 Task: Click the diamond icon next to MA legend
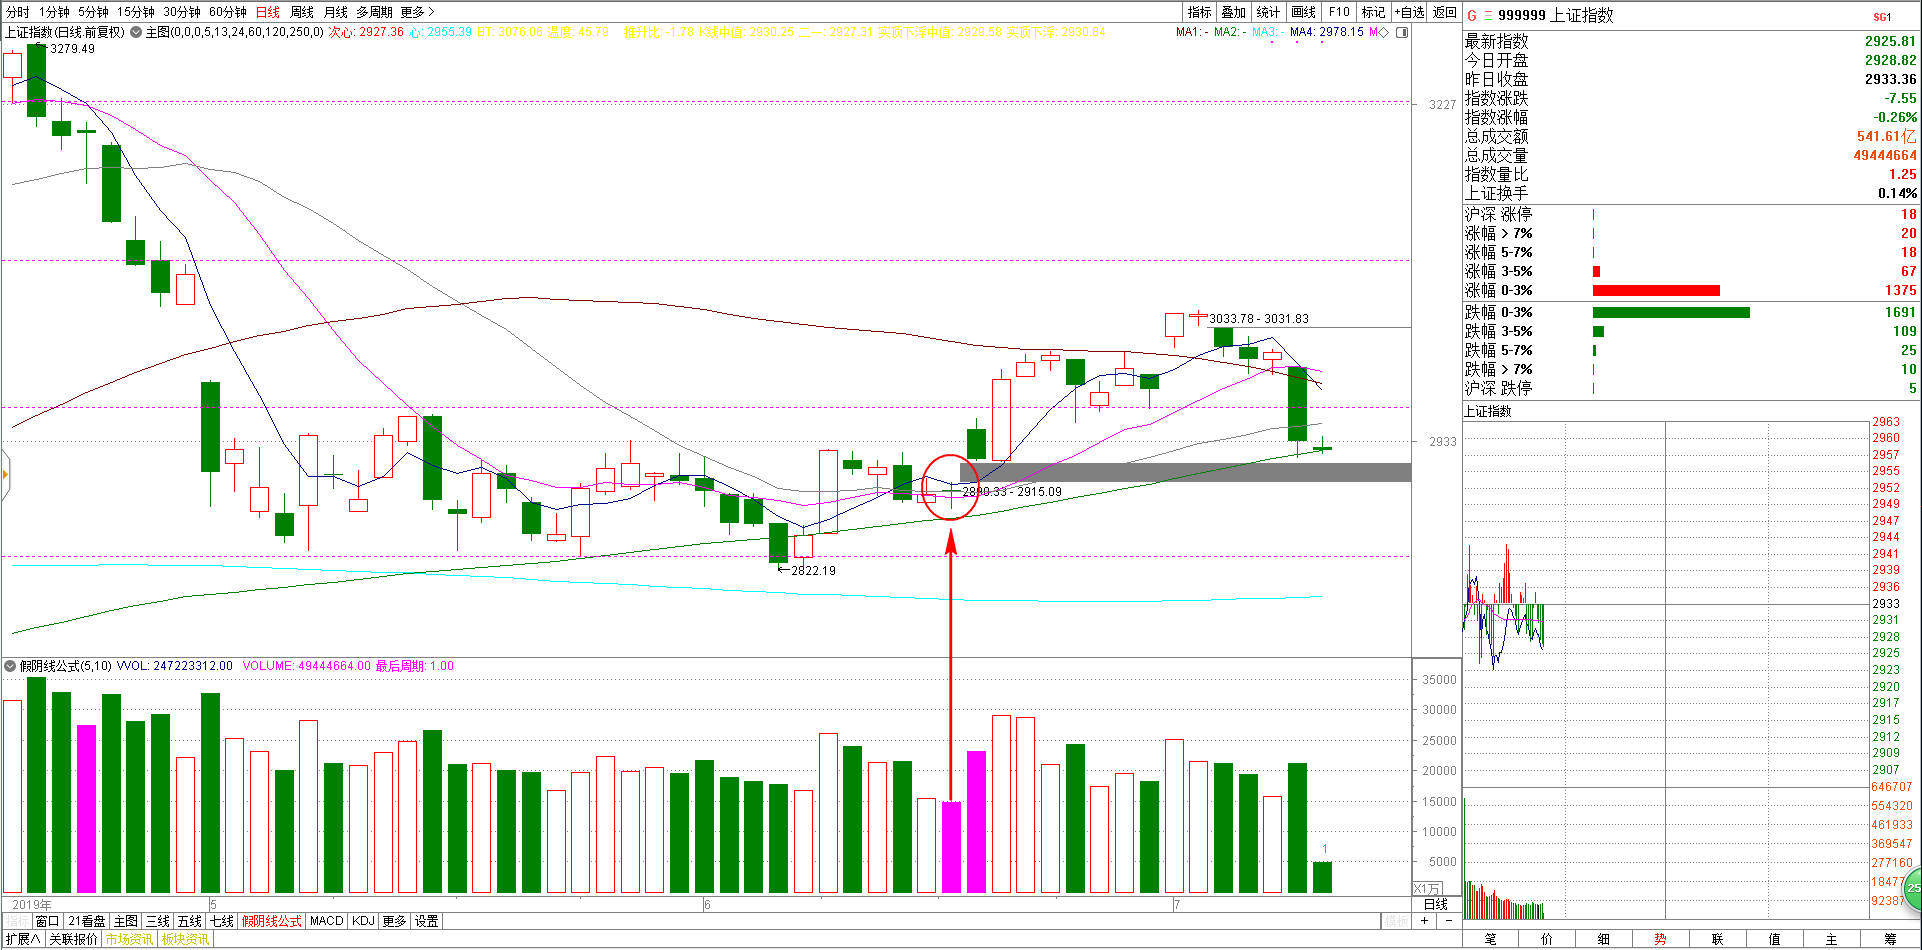coord(1384,32)
